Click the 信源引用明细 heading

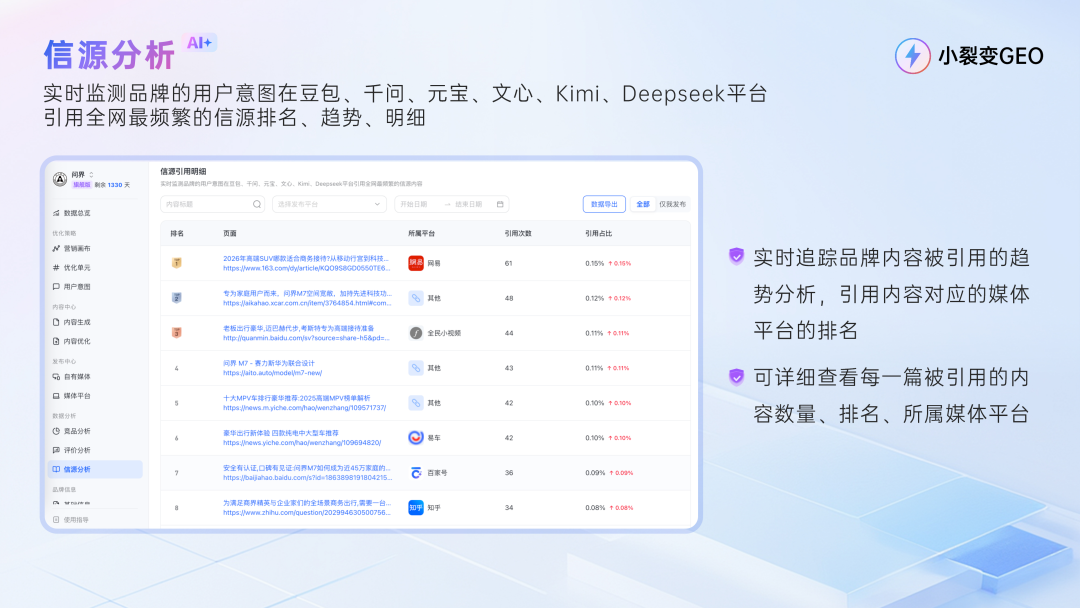click(x=183, y=171)
